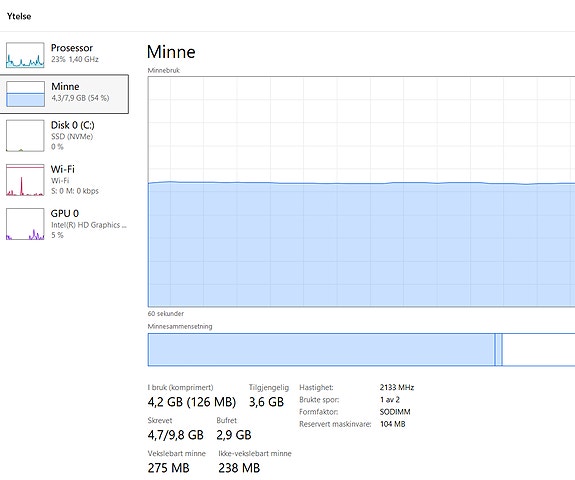Screen dimensions: 575x480
Task: Click the Hastighet 2133 MHz value
Action: tap(397, 387)
